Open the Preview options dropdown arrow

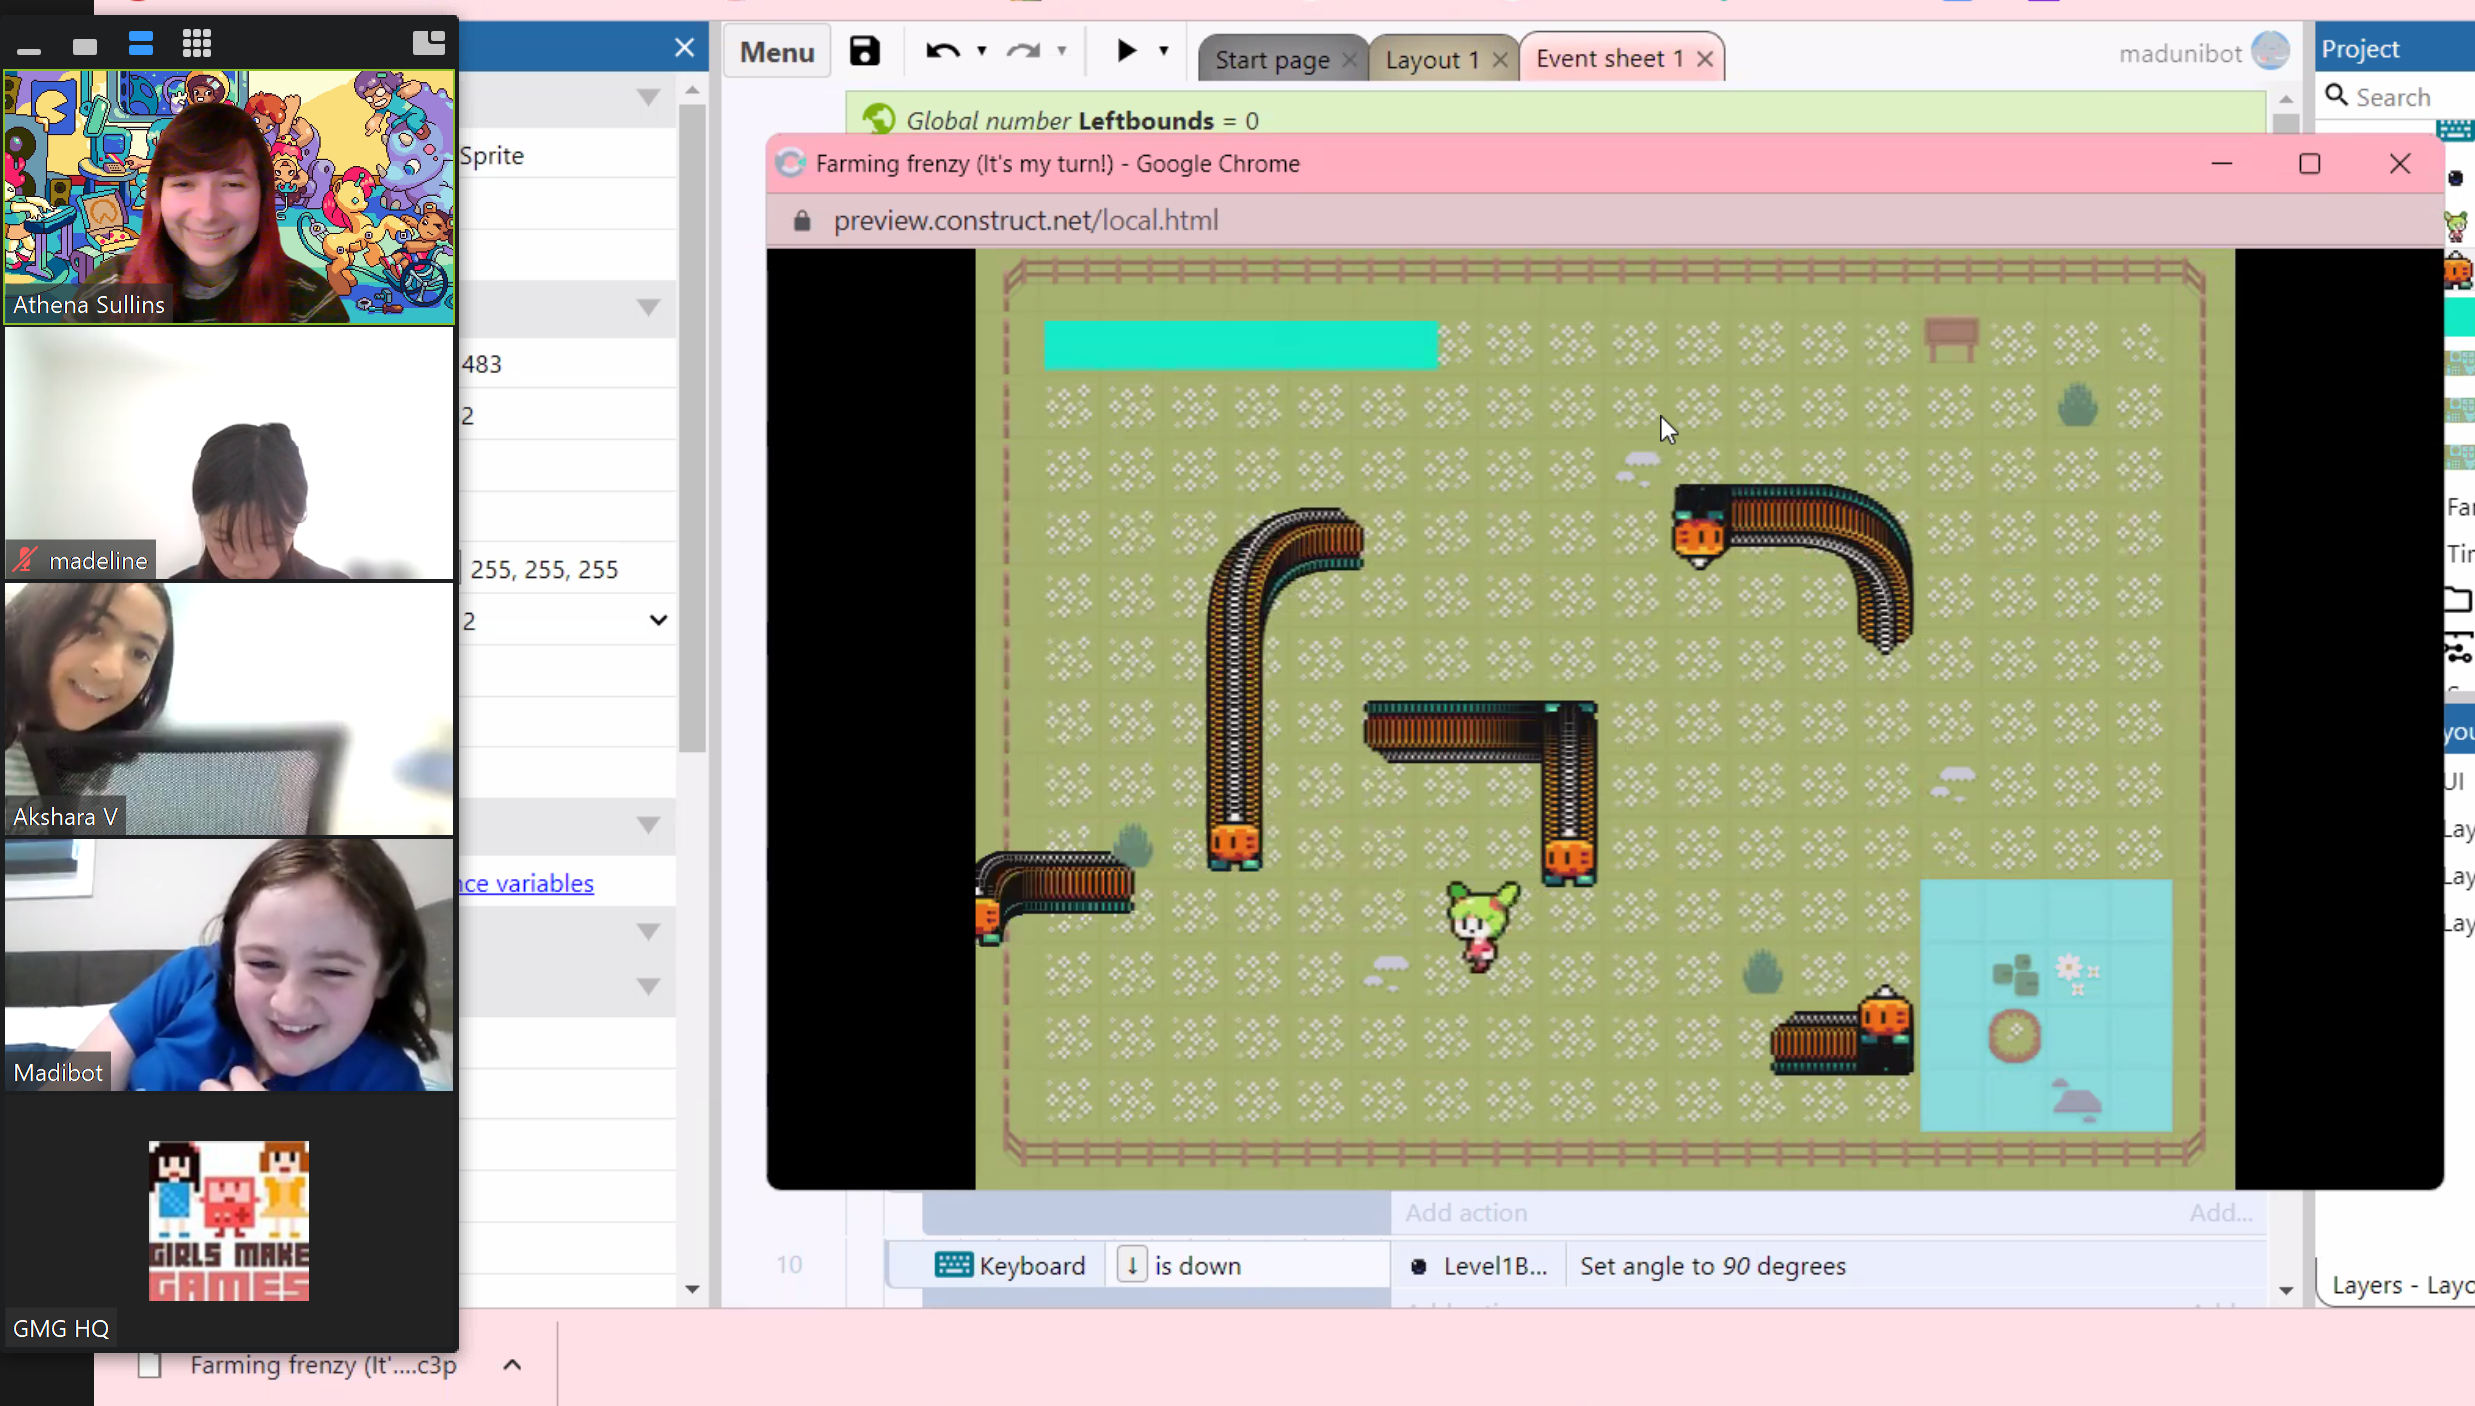click(1164, 51)
